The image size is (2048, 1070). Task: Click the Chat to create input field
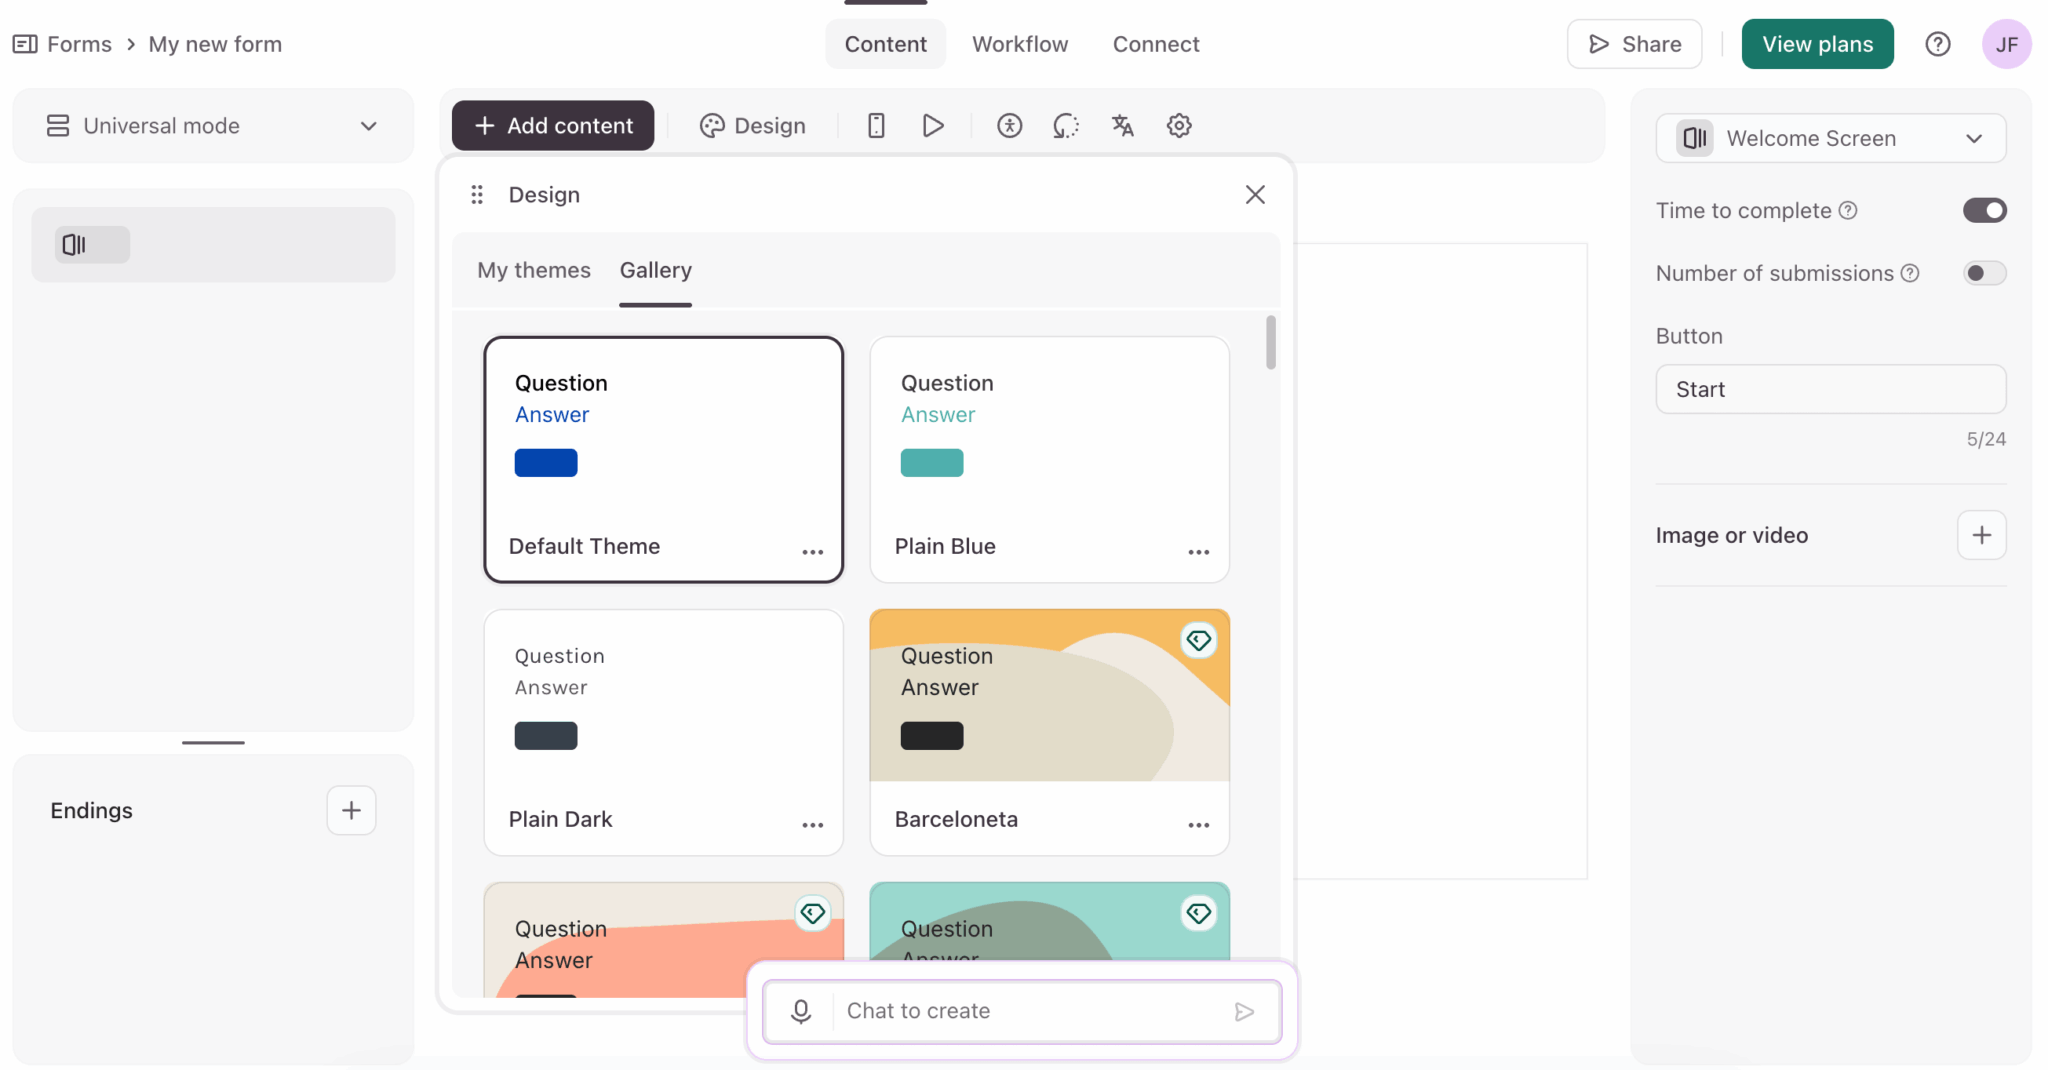[x=1030, y=1011]
